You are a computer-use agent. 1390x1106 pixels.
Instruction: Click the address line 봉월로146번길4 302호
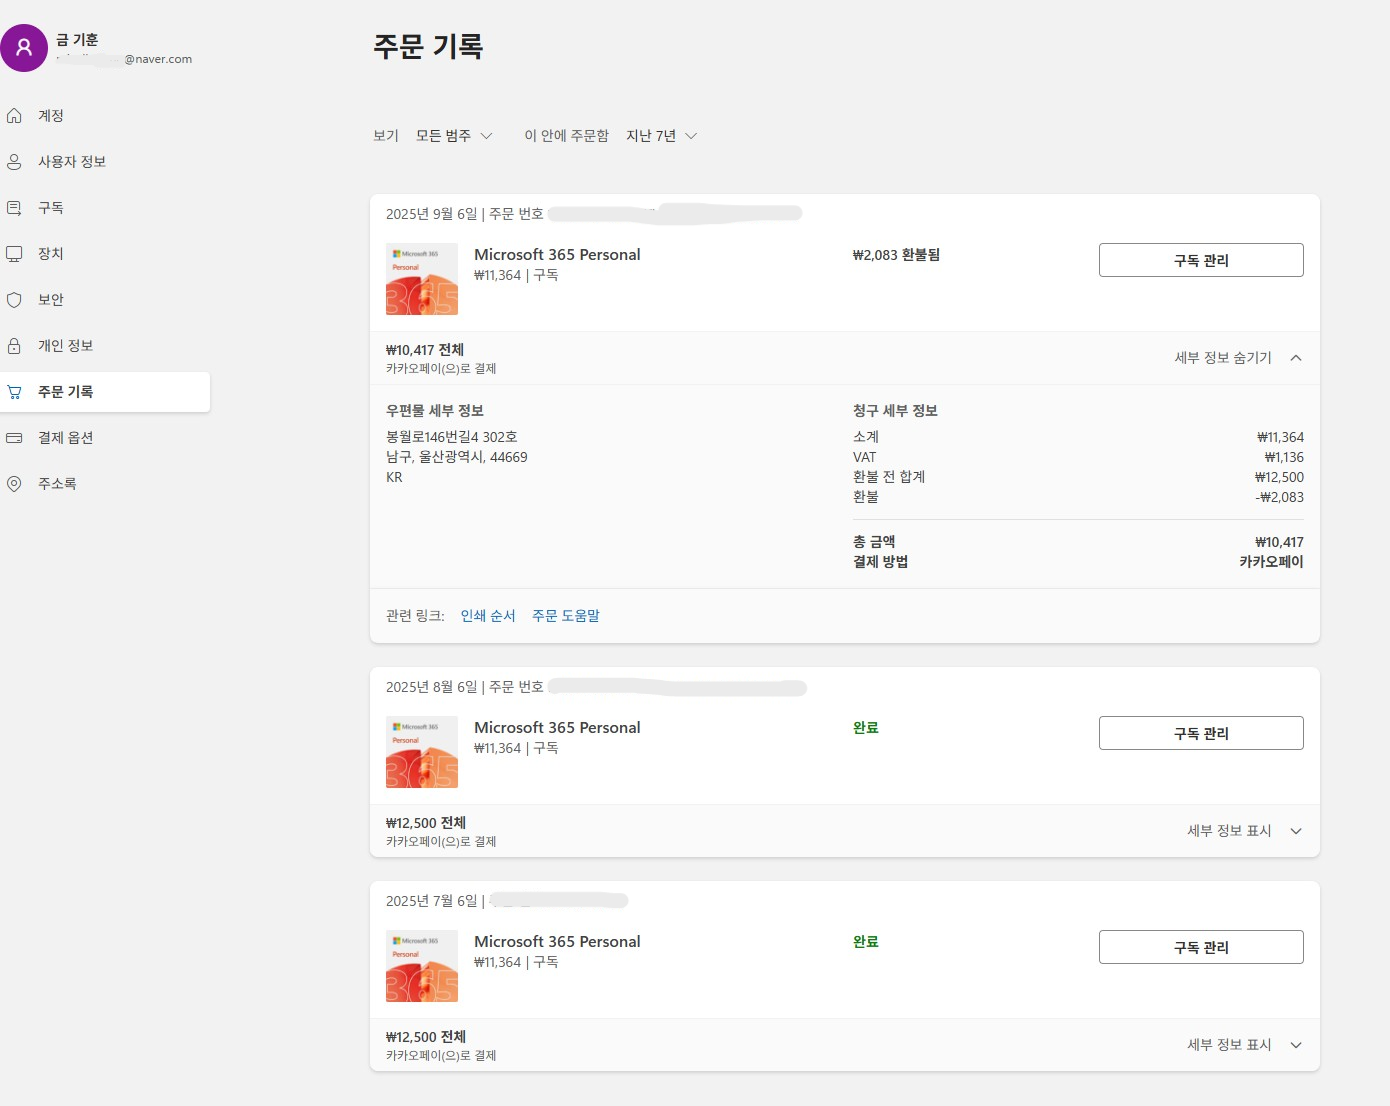click(x=452, y=437)
